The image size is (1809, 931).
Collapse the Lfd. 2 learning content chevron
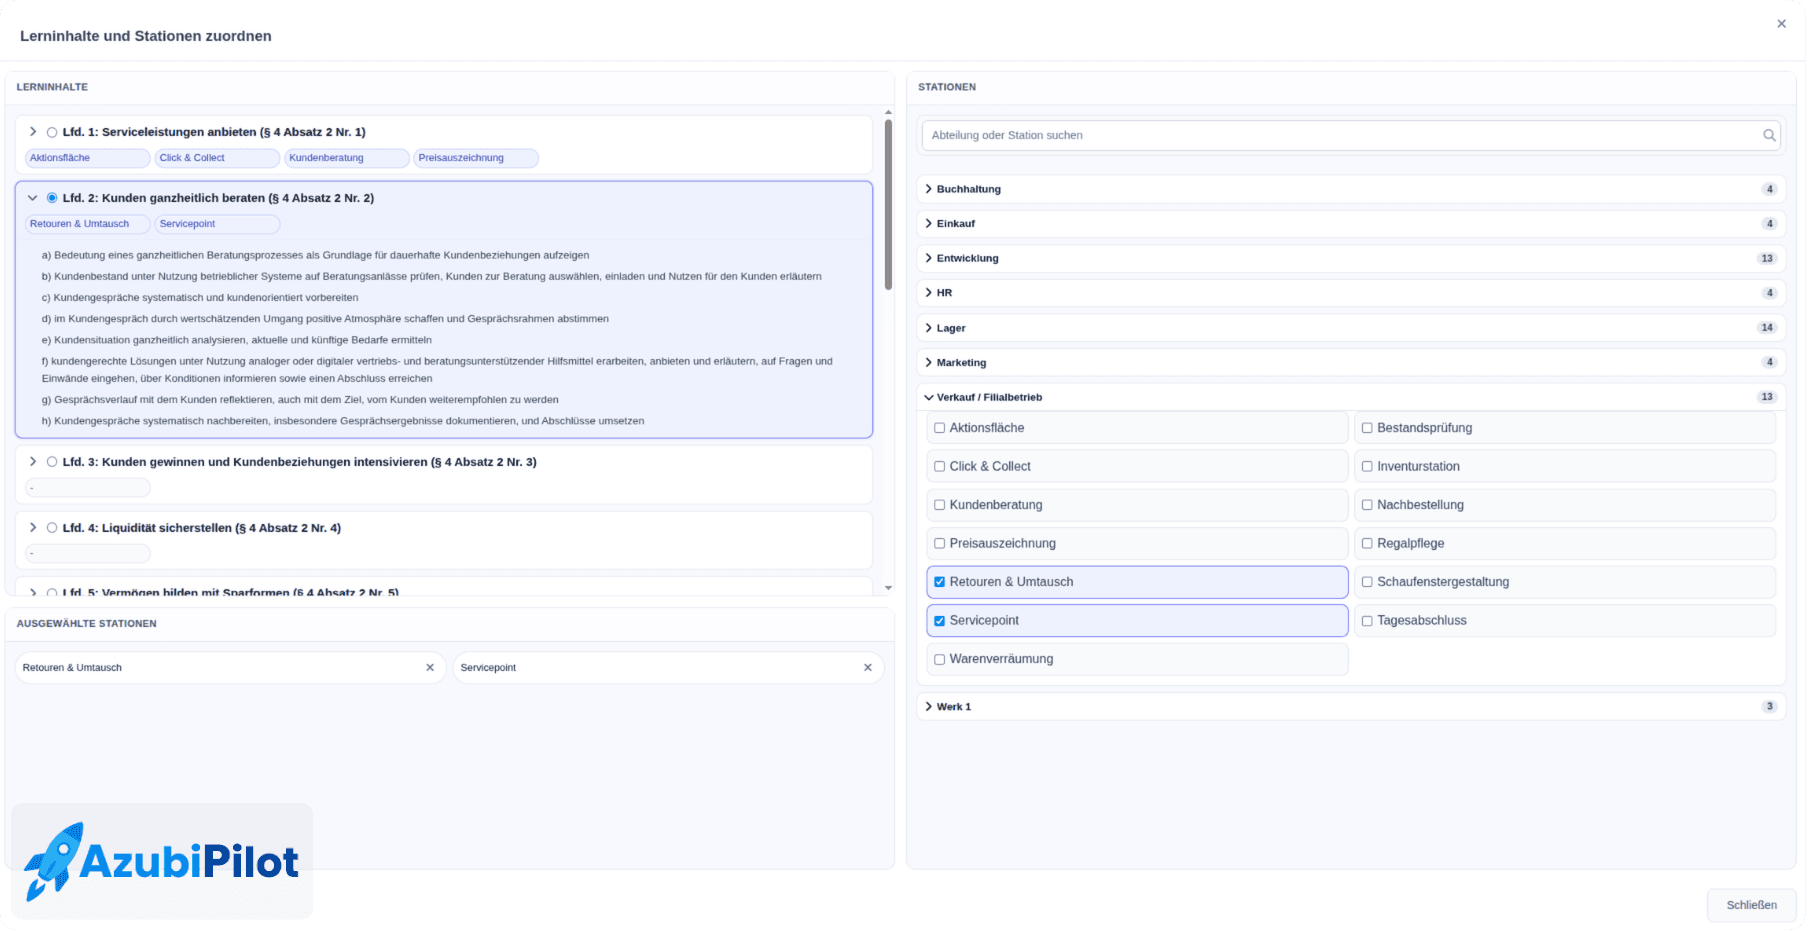(33, 198)
